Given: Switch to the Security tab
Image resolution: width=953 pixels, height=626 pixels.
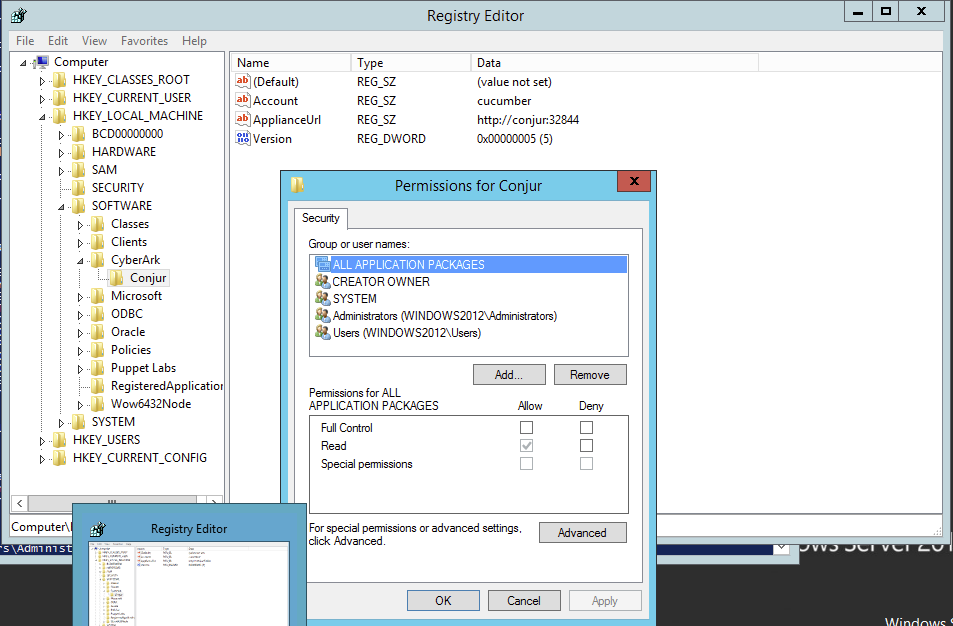Looking at the screenshot, I should click(x=320, y=218).
